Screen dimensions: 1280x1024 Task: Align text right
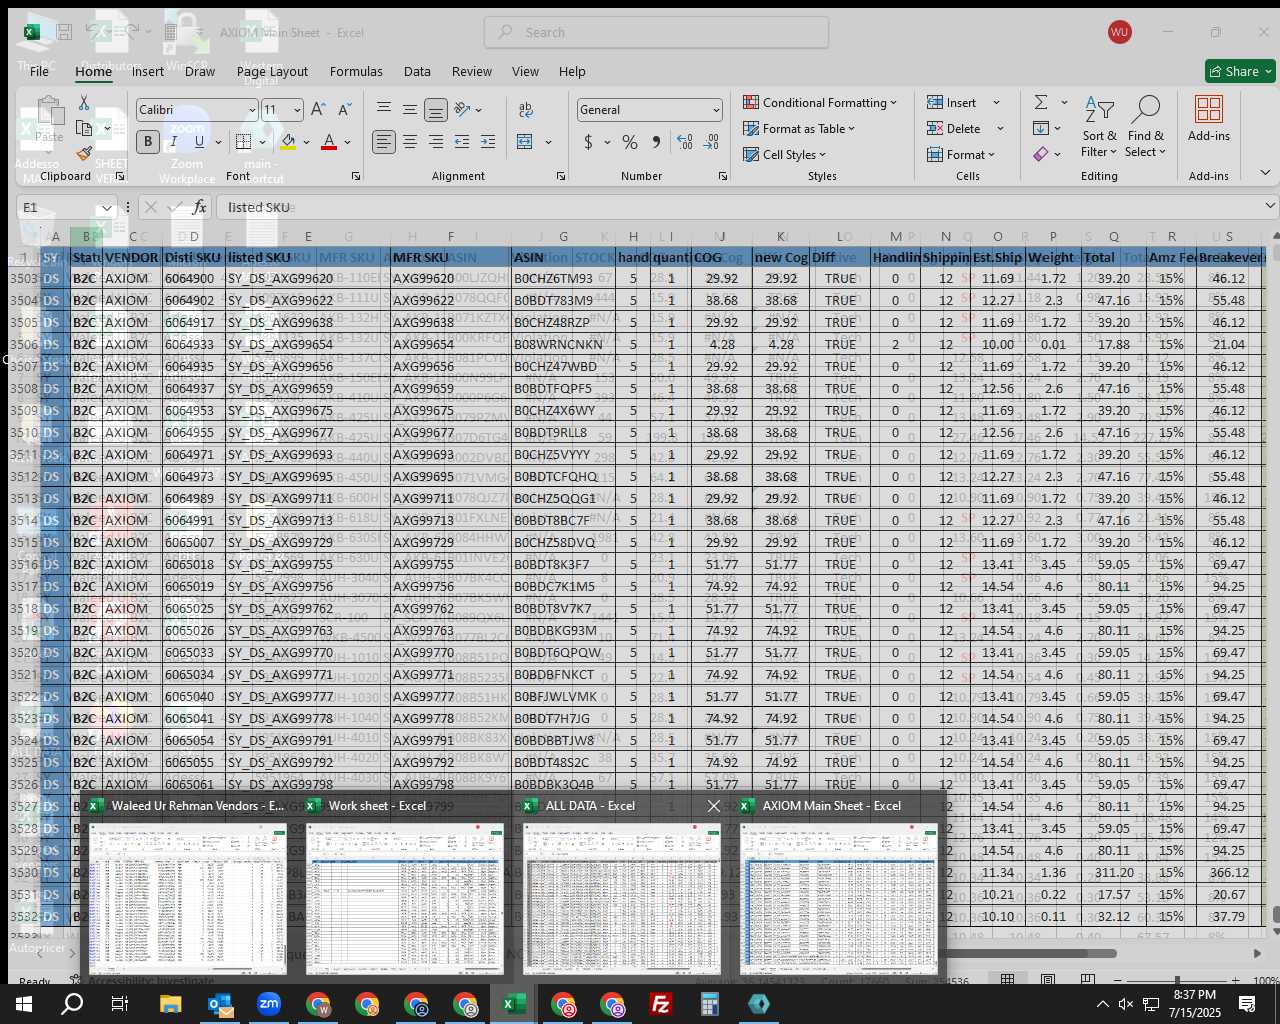[x=436, y=142]
